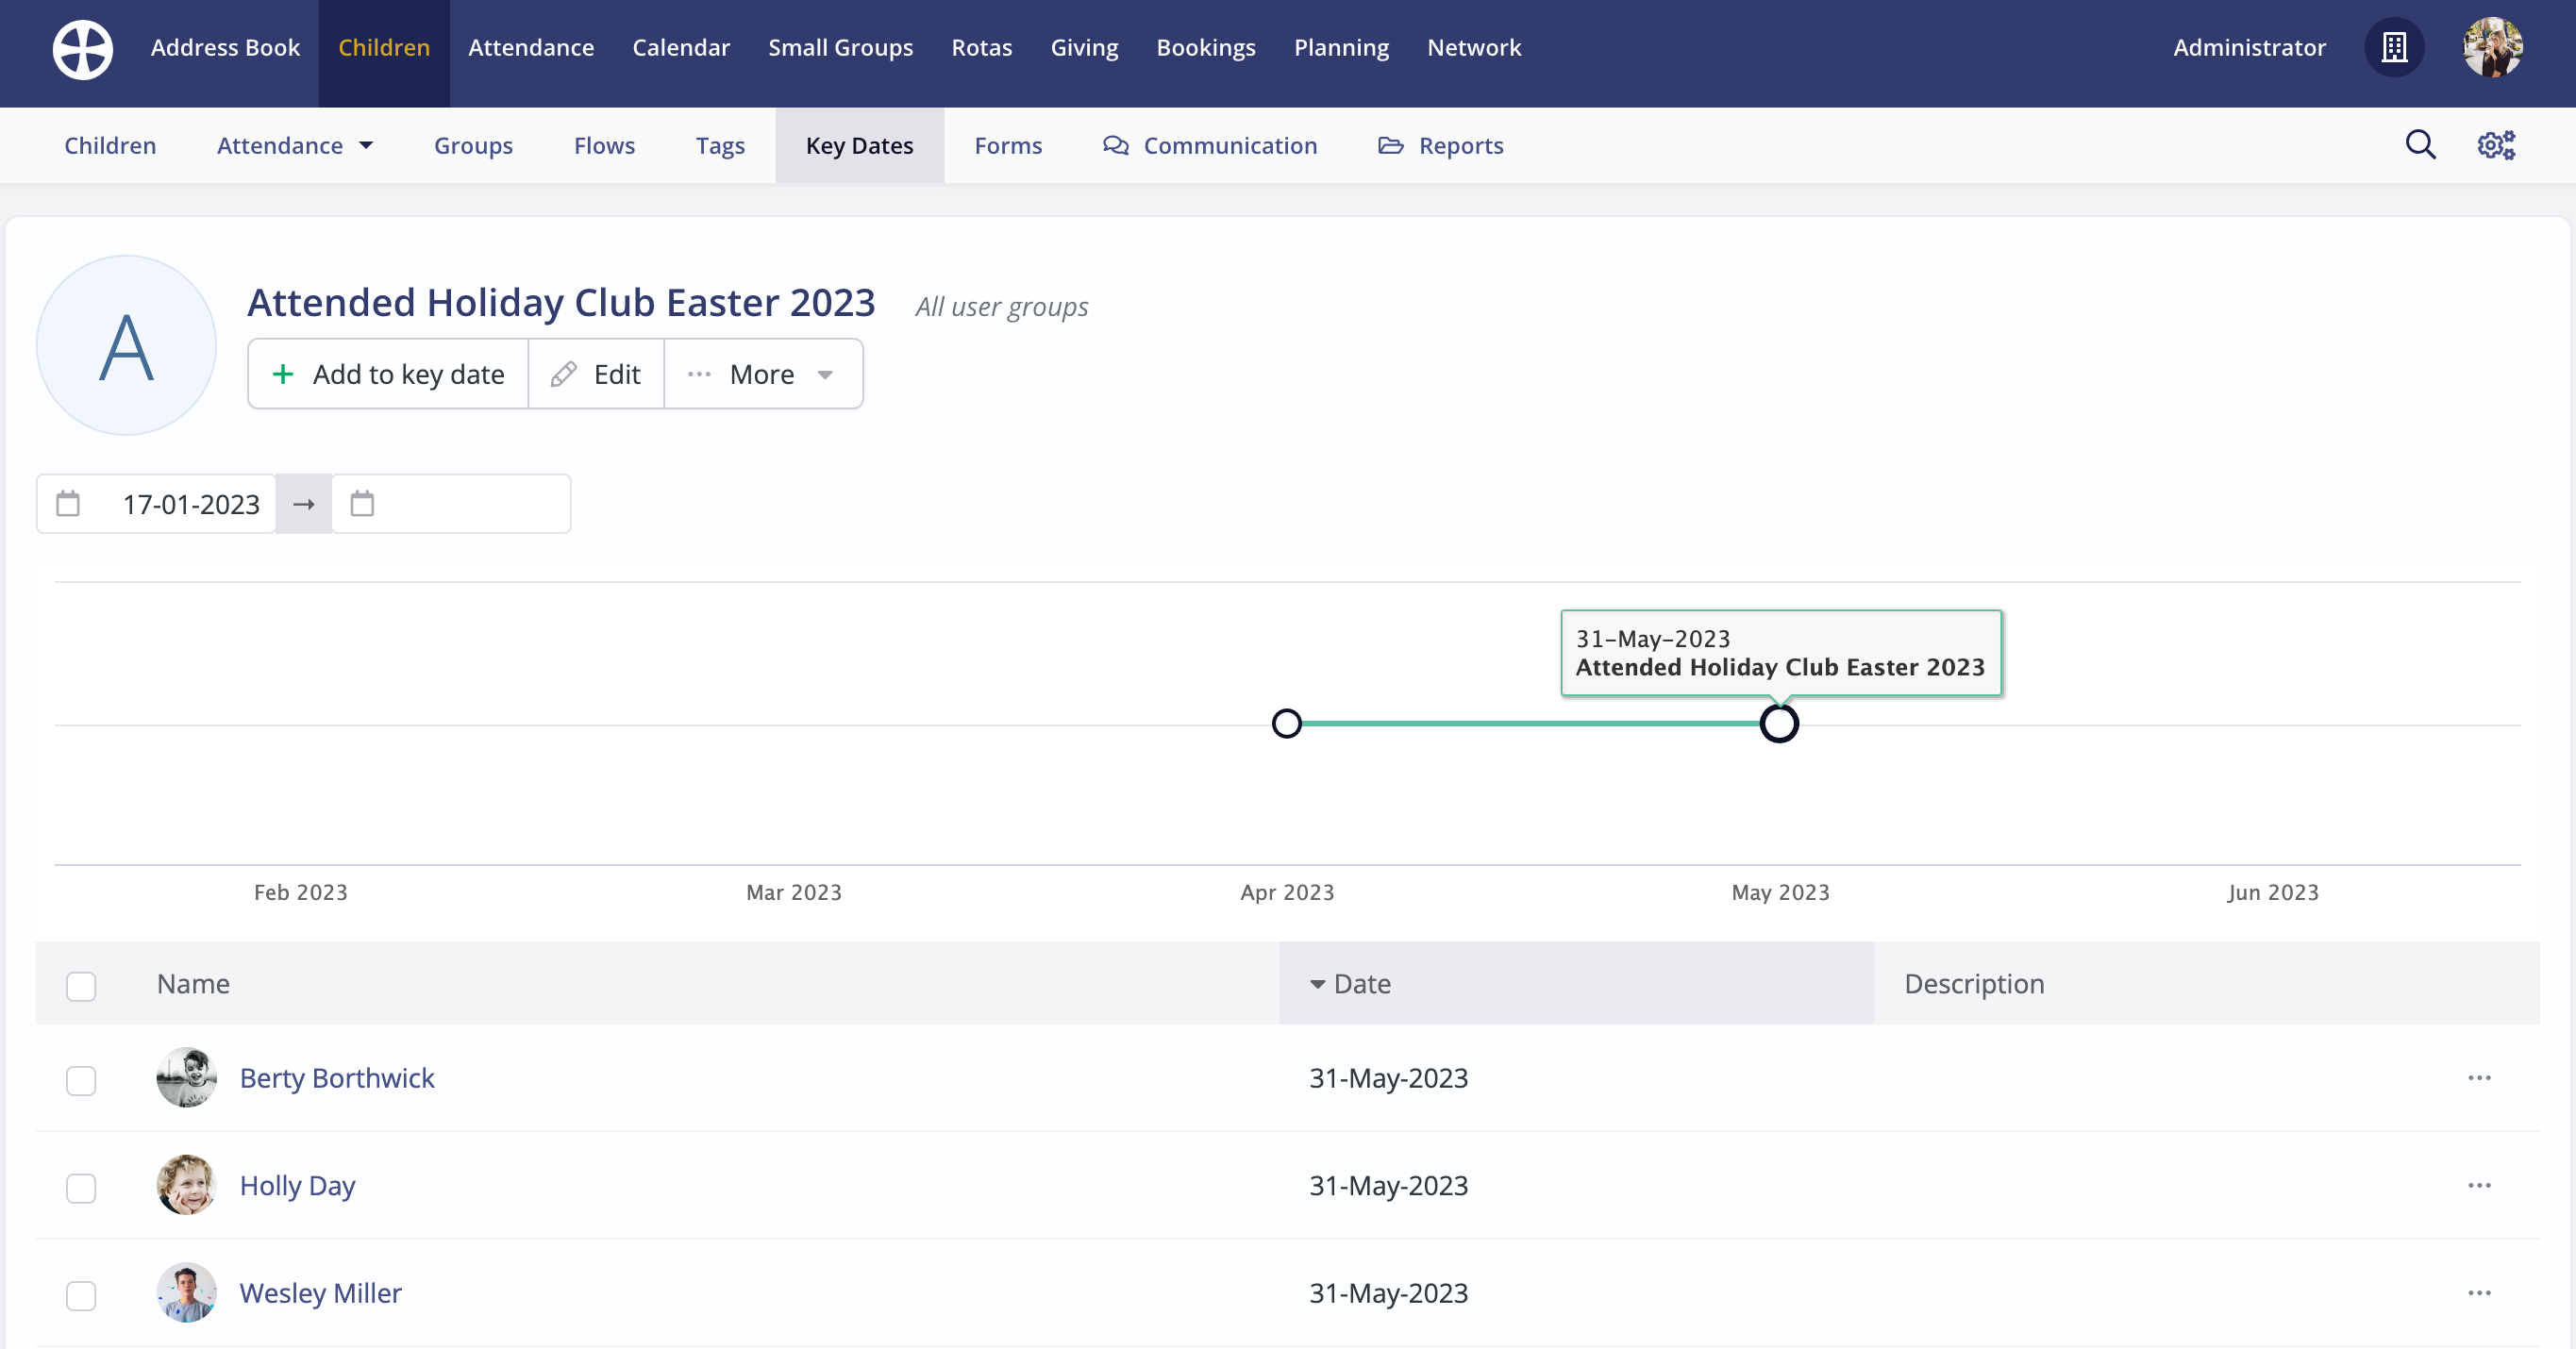Open Wesley Miller's profile link
Viewport: 2576px width, 1349px height.
(x=320, y=1293)
